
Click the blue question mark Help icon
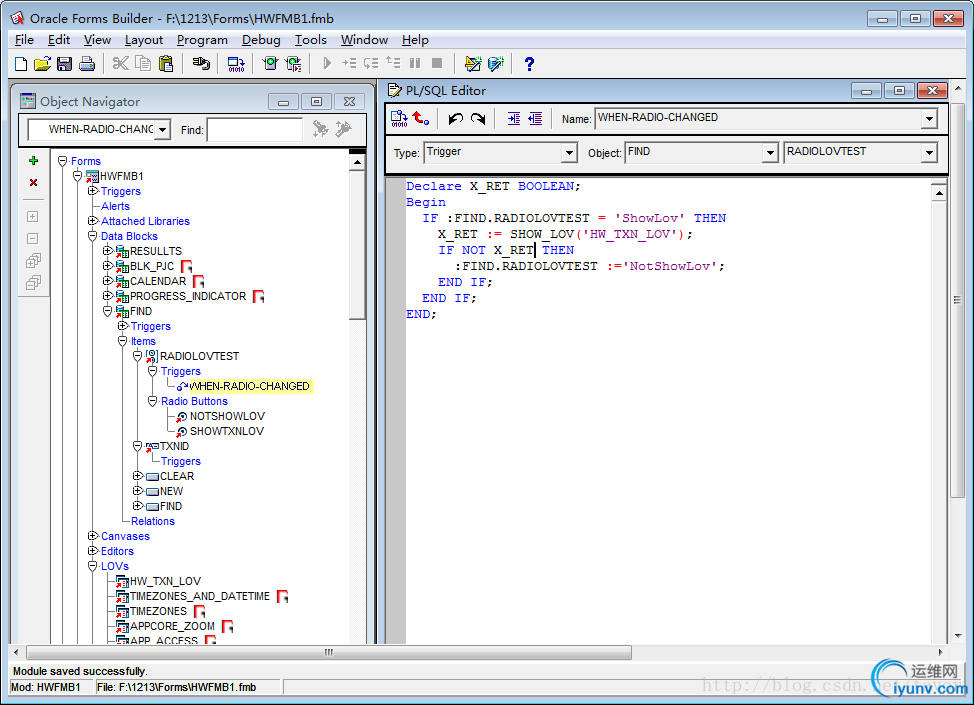529,63
